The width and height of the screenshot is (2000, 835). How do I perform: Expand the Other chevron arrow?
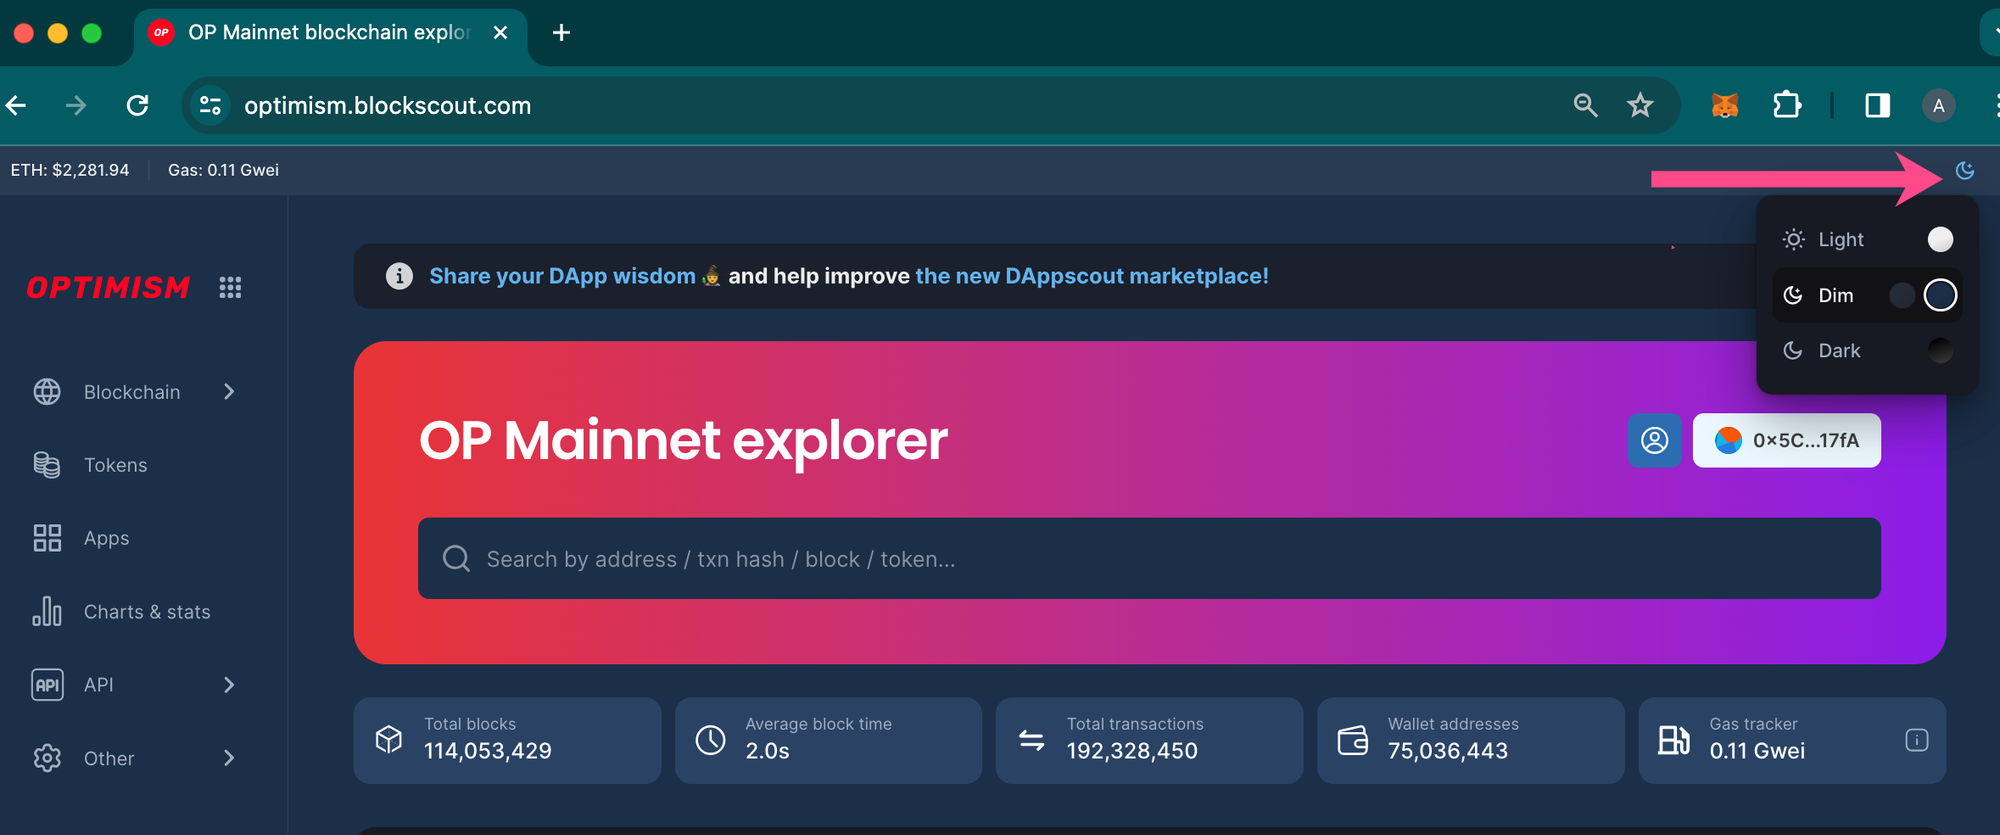pos(229,758)
